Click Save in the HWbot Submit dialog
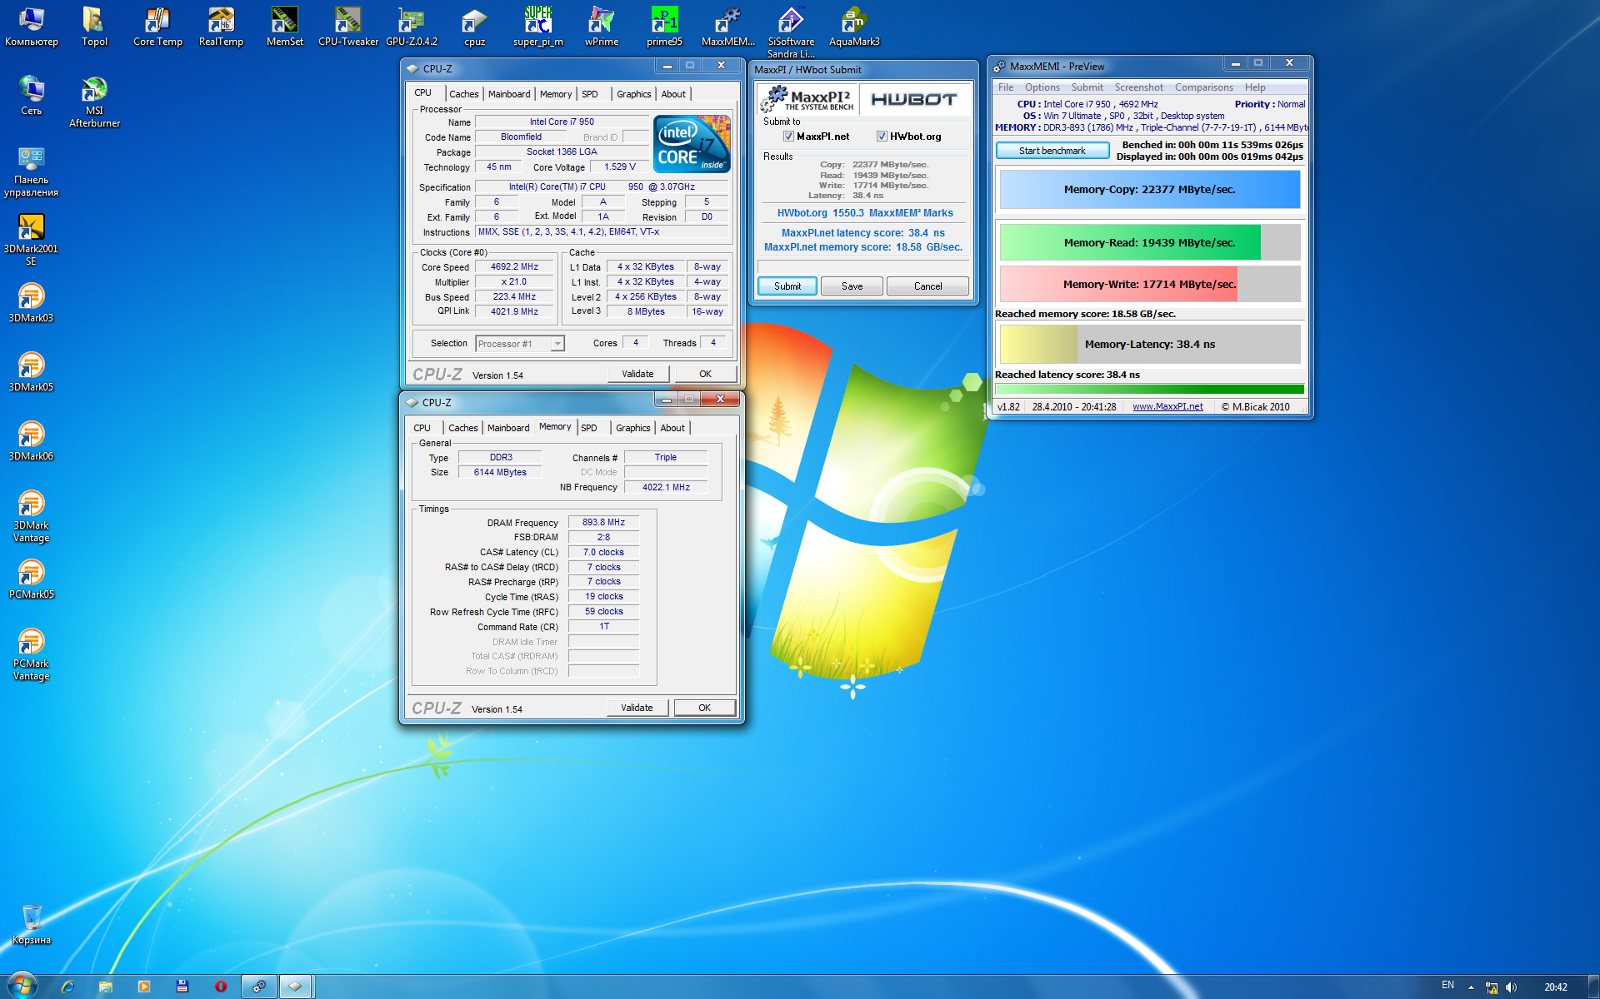Viewport: 1600px width, 999px height. 852,286
